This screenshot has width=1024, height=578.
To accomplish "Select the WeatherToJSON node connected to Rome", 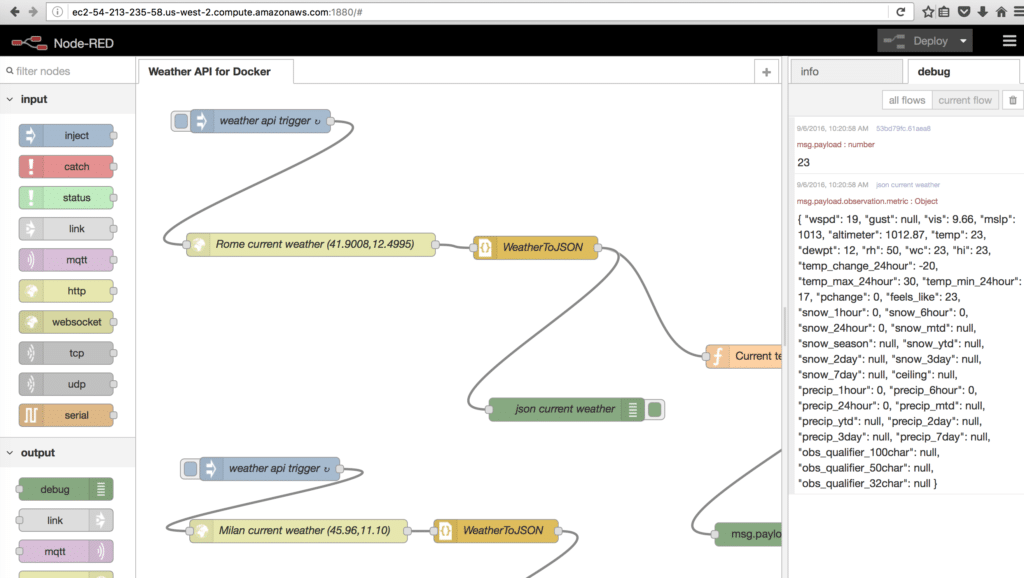I will [x=536, y=248].
